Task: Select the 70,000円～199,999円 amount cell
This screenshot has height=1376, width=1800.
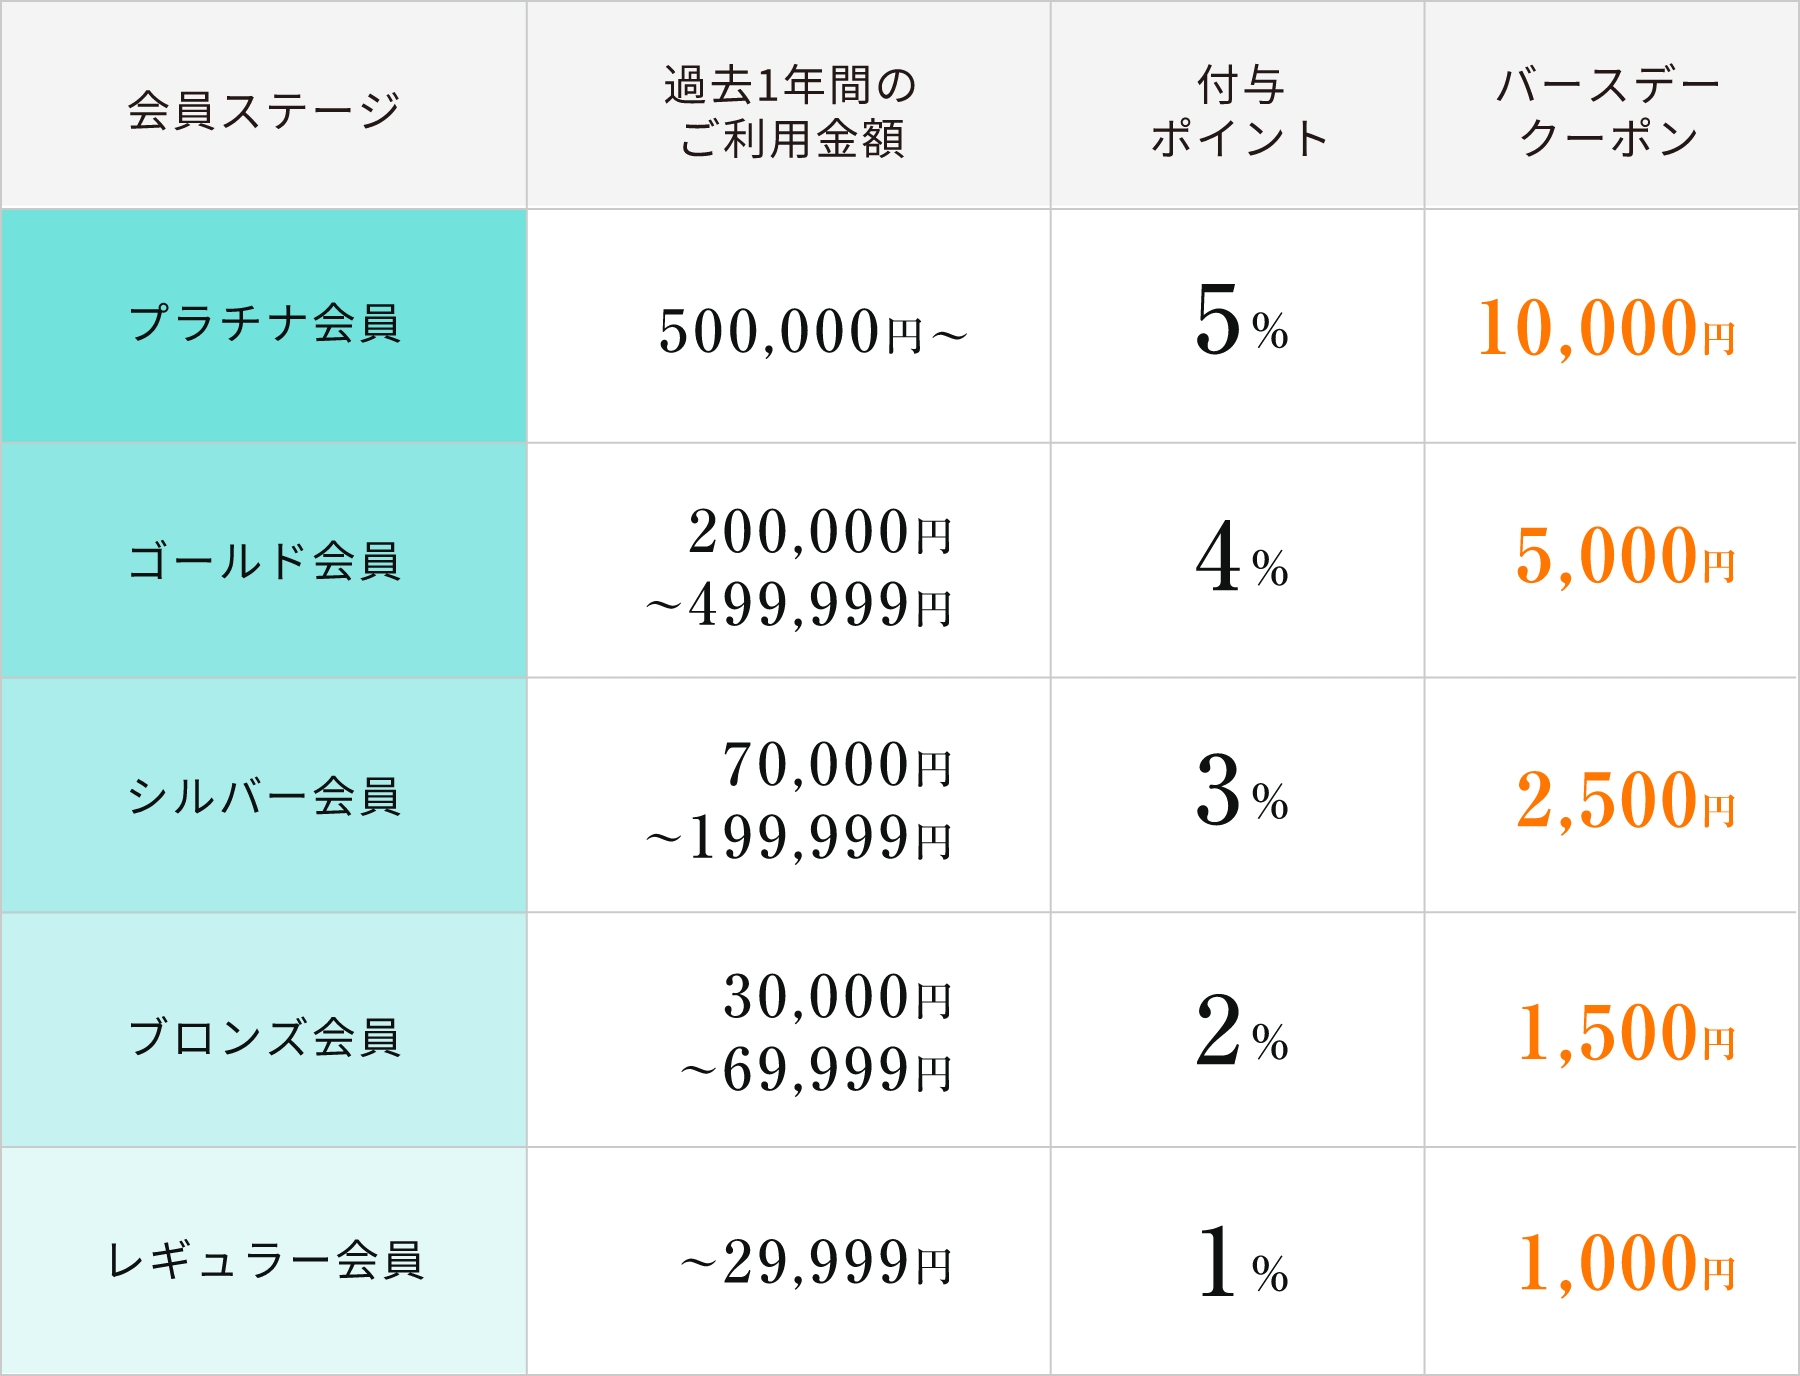Action: pos(800,800)
